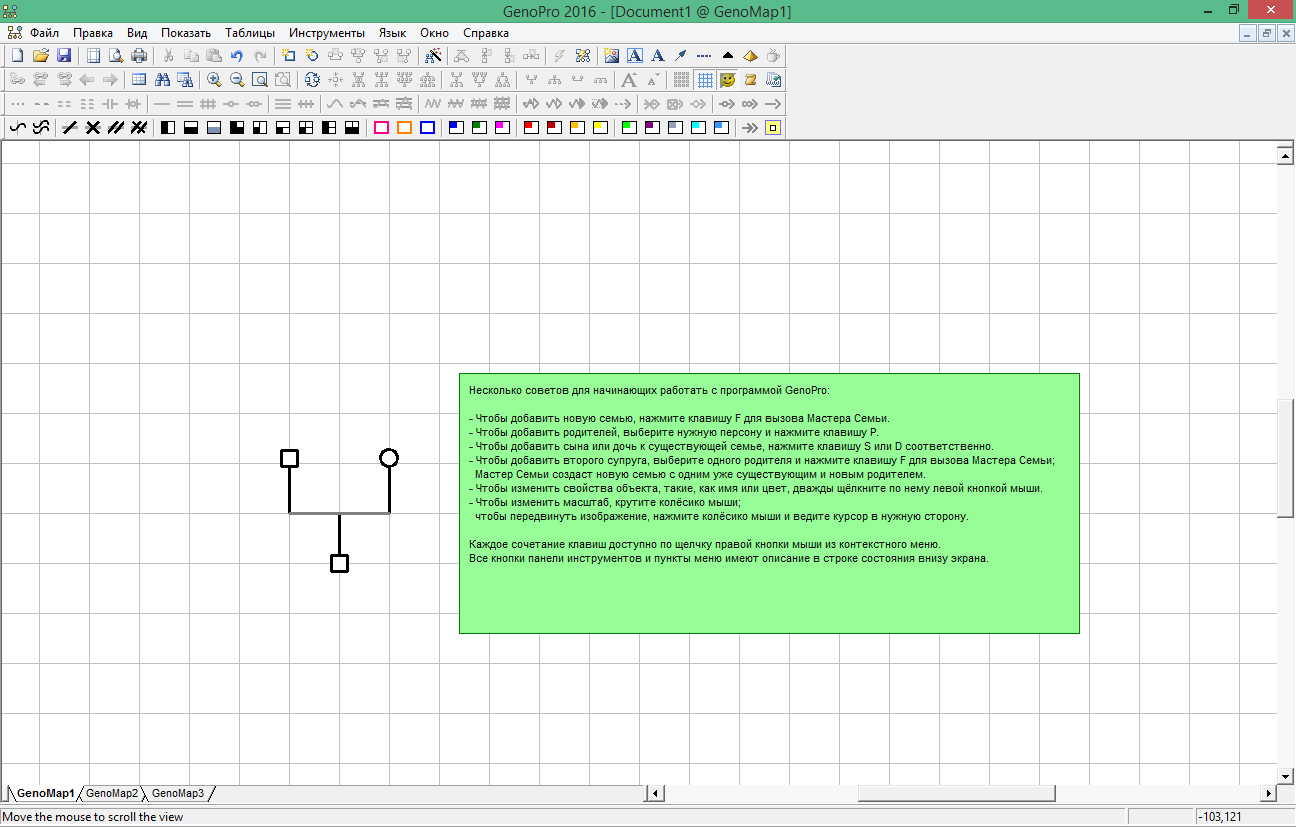
Task: Toggle the smiley face display option
Action: (x=727, y=80)
